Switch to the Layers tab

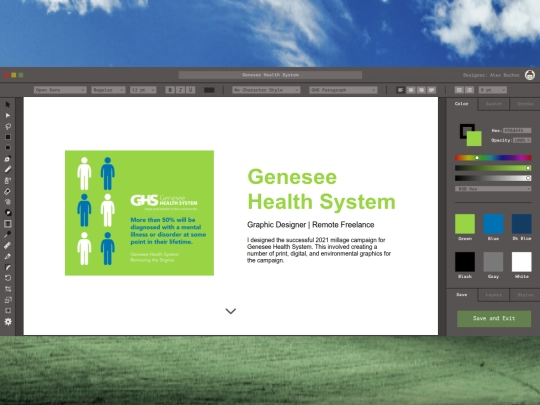click(494, 295)
